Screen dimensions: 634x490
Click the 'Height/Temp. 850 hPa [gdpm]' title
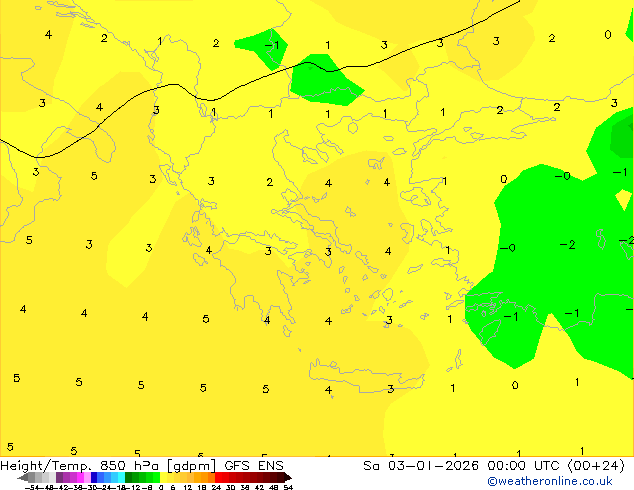(108, 466)
